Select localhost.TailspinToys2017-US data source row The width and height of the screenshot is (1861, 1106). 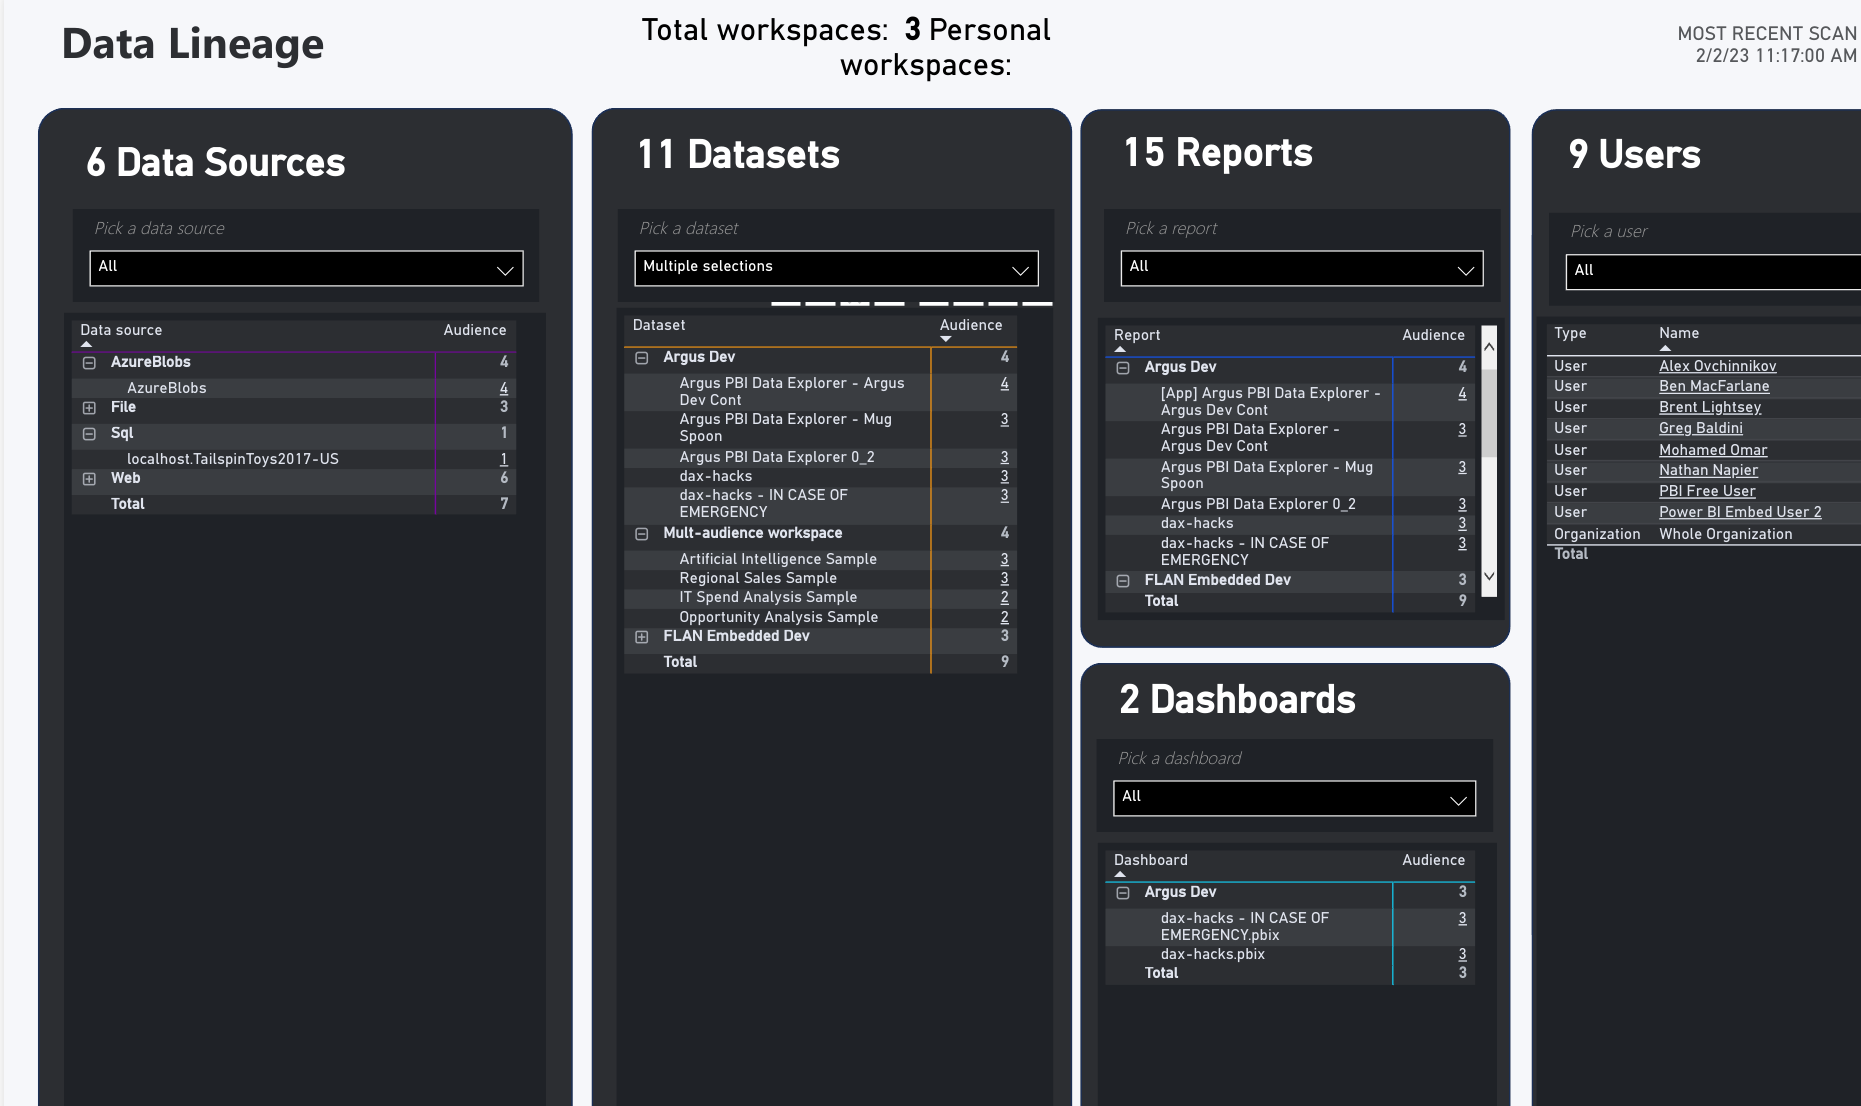coord(294,459)
